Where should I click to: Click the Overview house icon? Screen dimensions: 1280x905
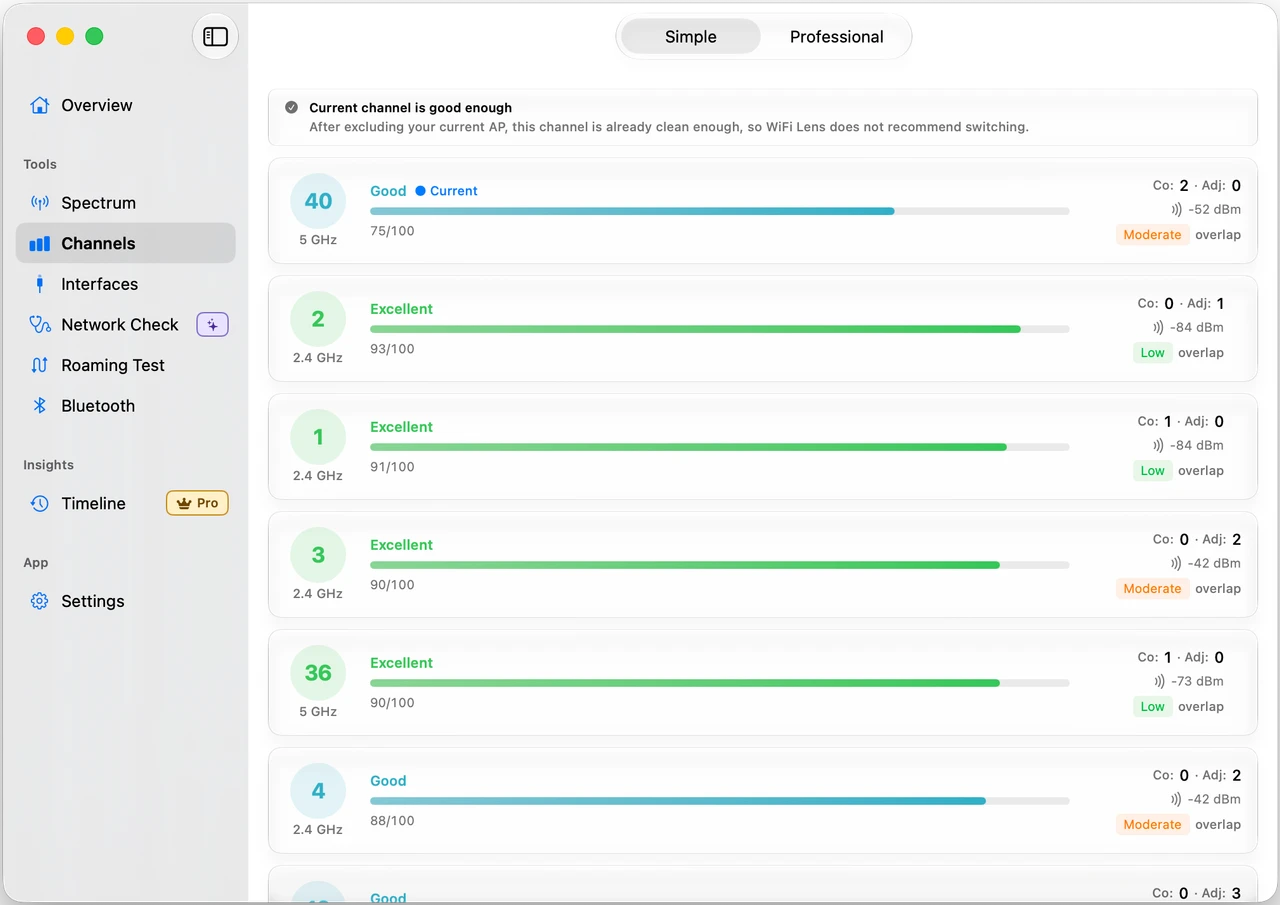click(40, 105)
